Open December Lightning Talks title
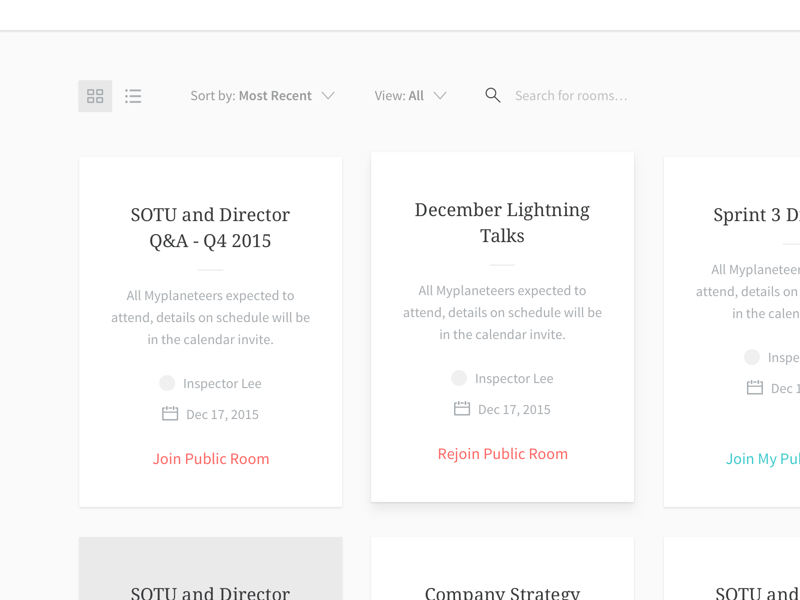Image resolution: width=800 pixels, height=600 pixels. [502, 222]
